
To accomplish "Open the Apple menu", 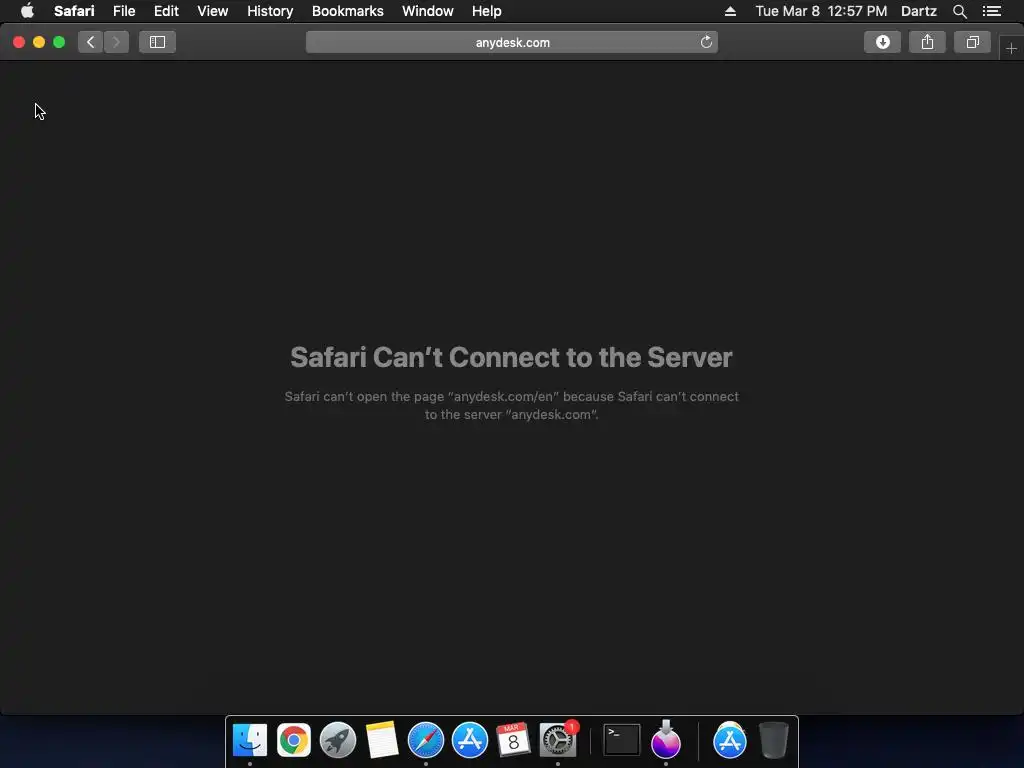I will 27,11.
